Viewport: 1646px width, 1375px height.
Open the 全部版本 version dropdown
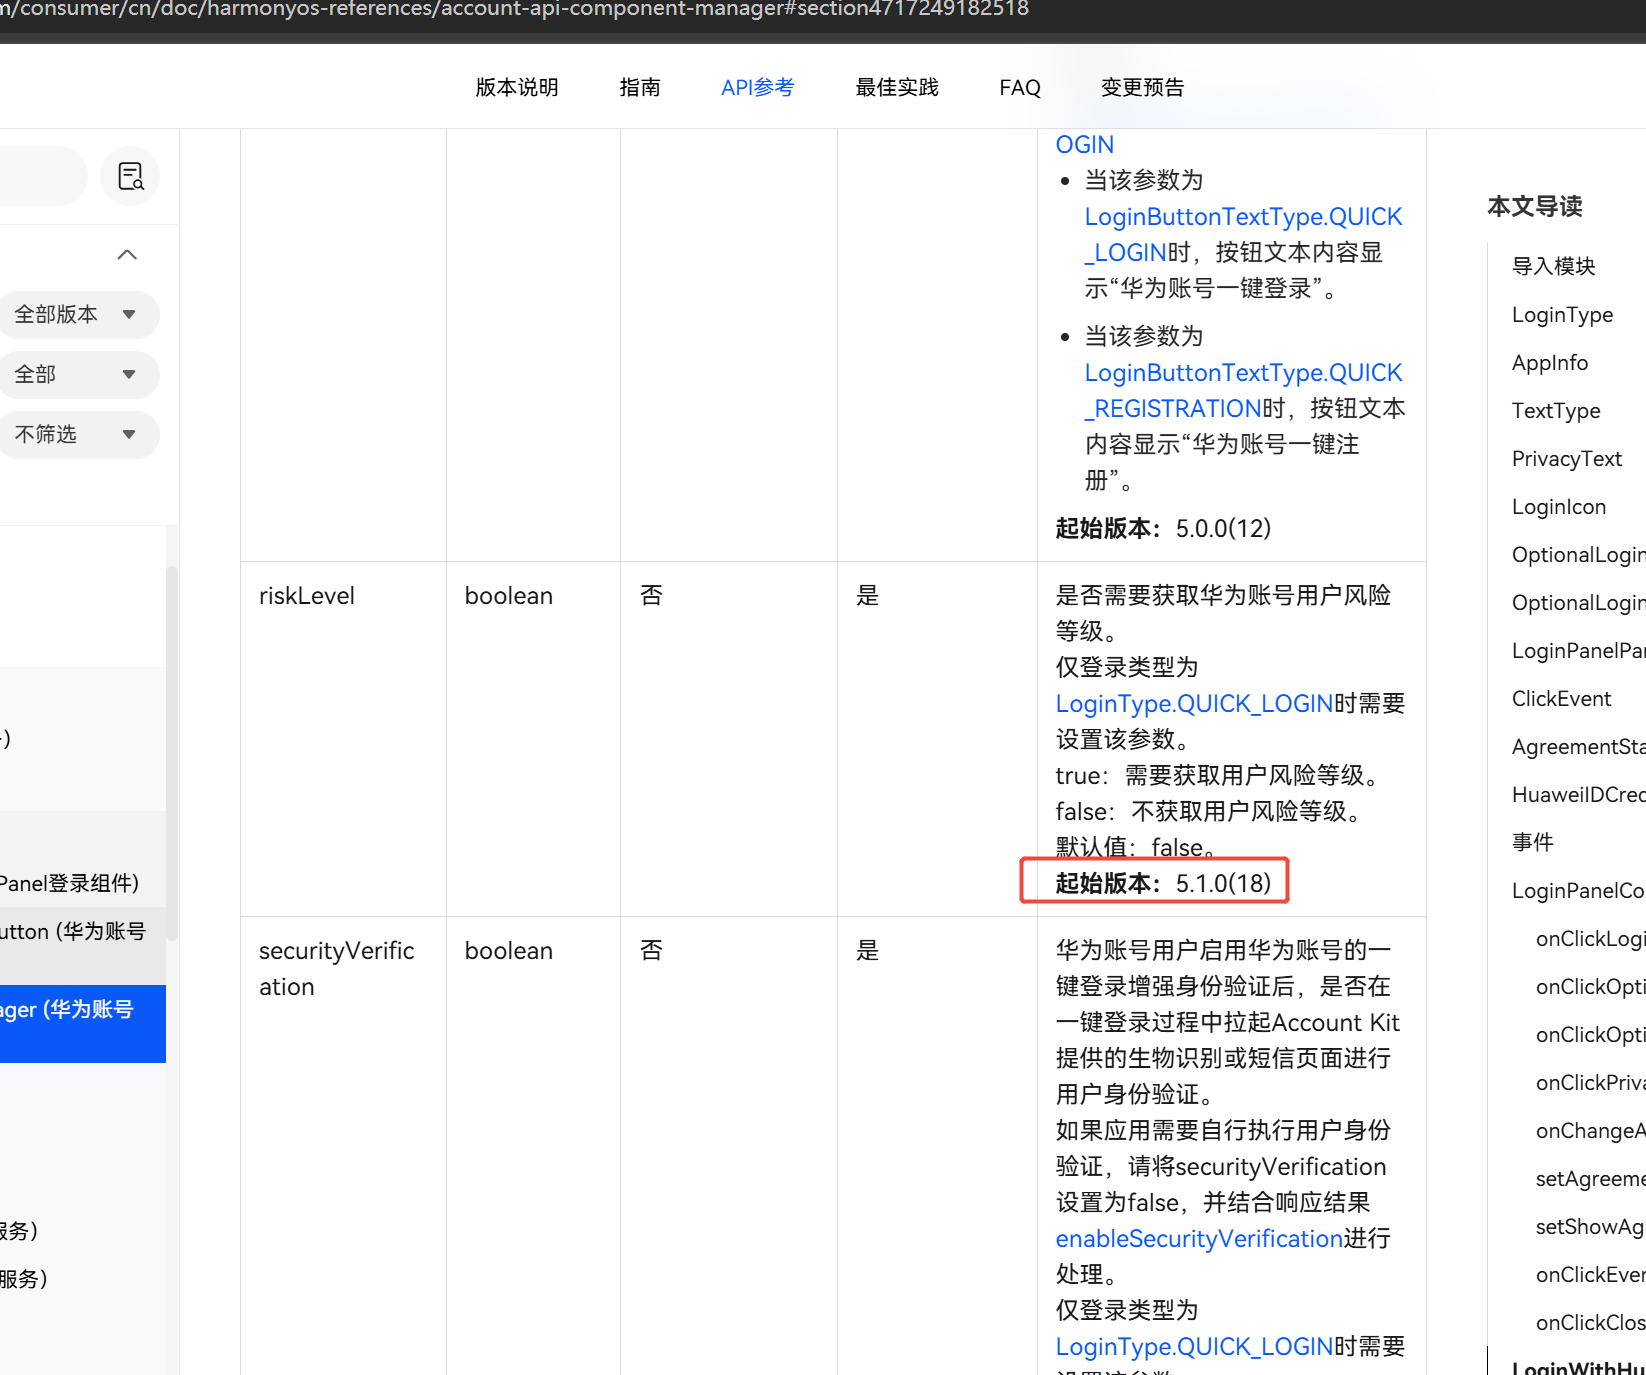78,315
